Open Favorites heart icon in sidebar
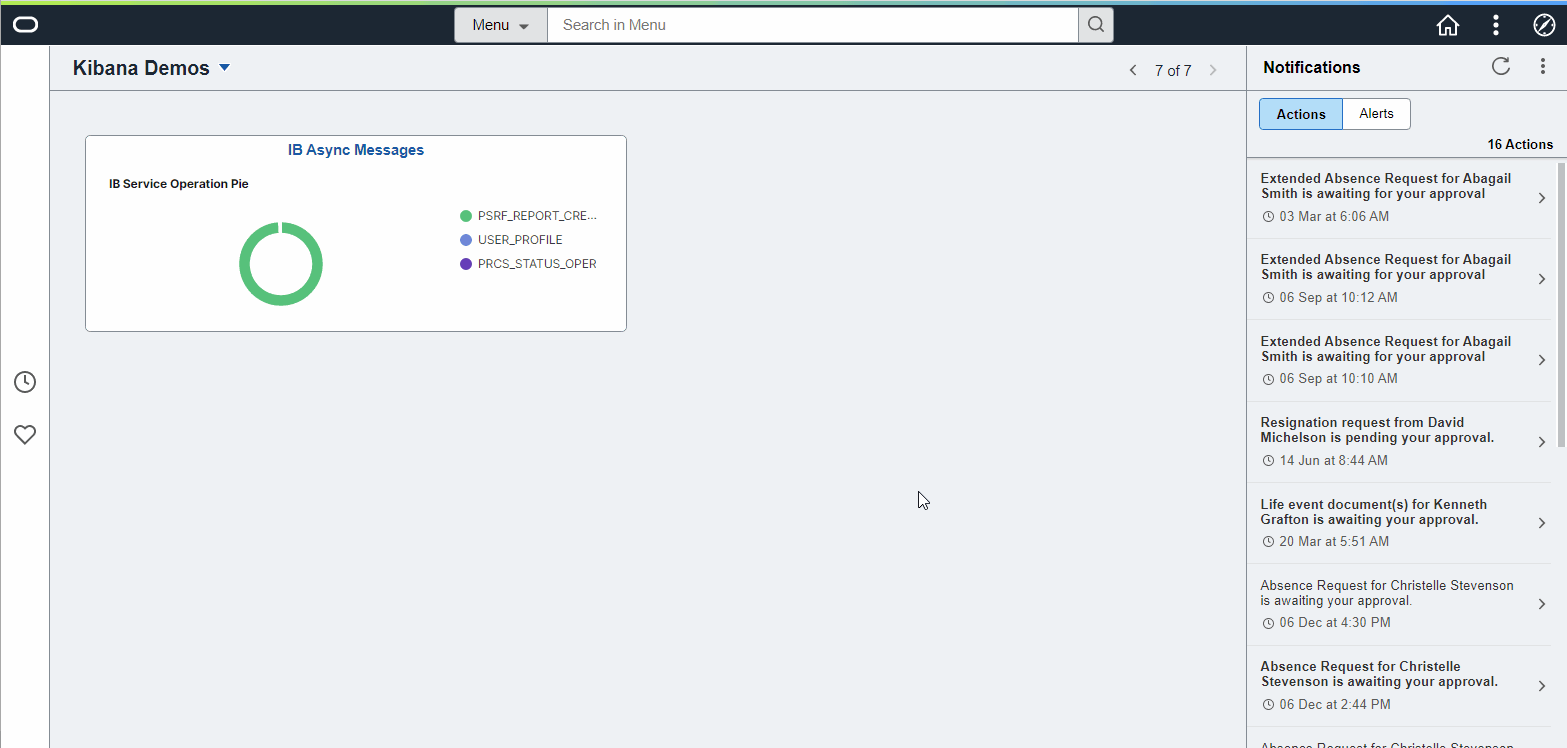The width and height of the screenshot is (1567, 748). pos(25,435)
